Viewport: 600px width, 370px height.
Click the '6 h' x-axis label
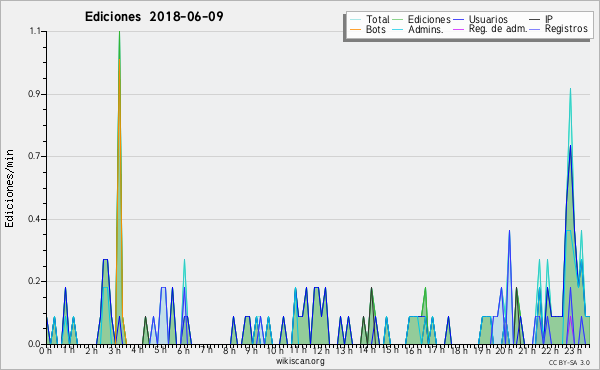(x=183, y=351)
